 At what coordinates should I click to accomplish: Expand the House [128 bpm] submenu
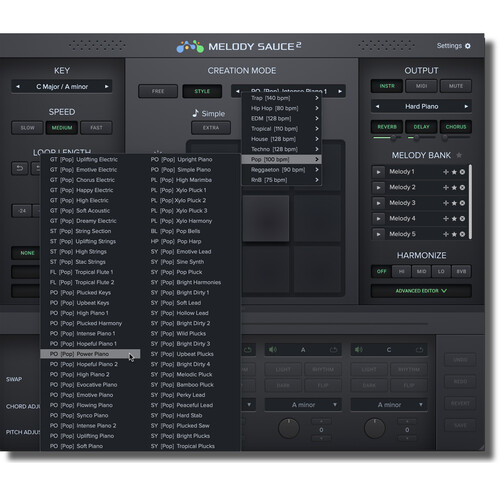[282, 139]
